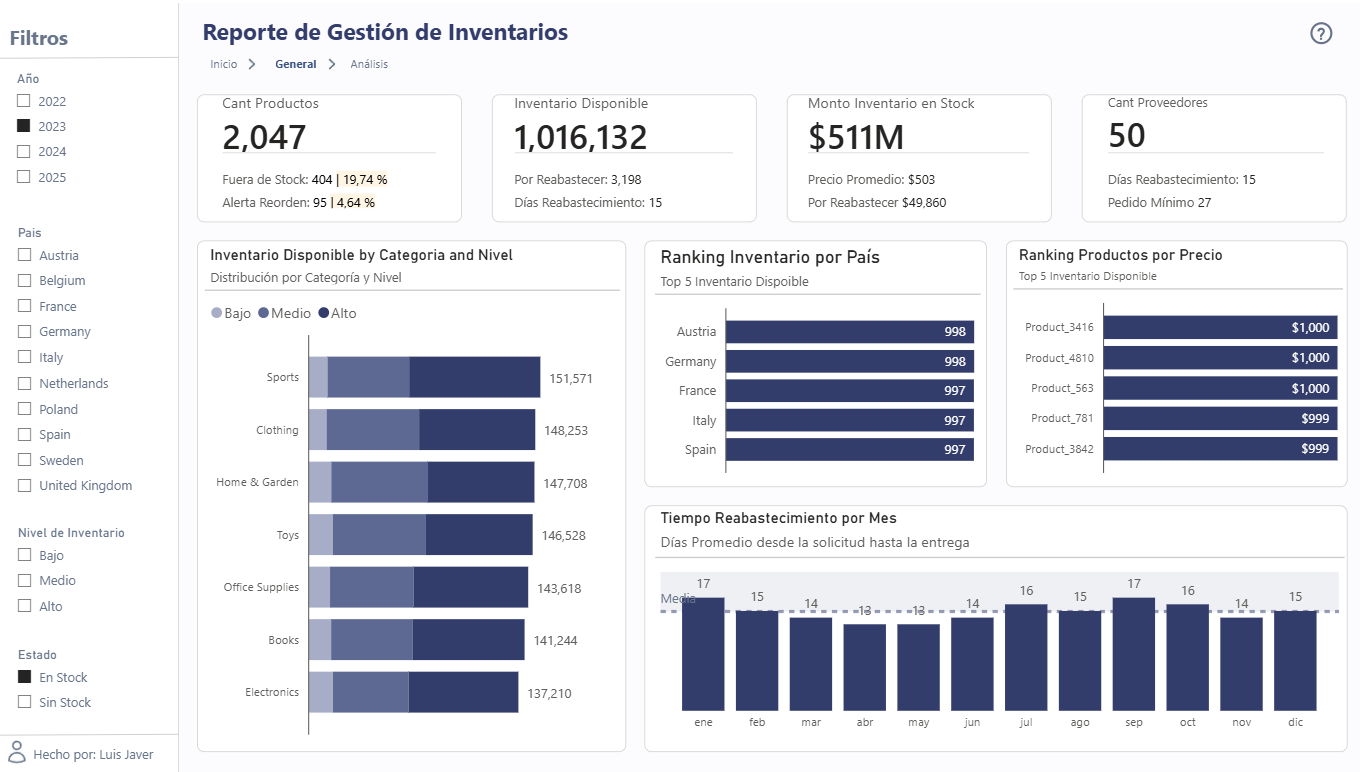Click the Books total value 141,244
Screen dimensions: 1360x772
click(555, 640)
